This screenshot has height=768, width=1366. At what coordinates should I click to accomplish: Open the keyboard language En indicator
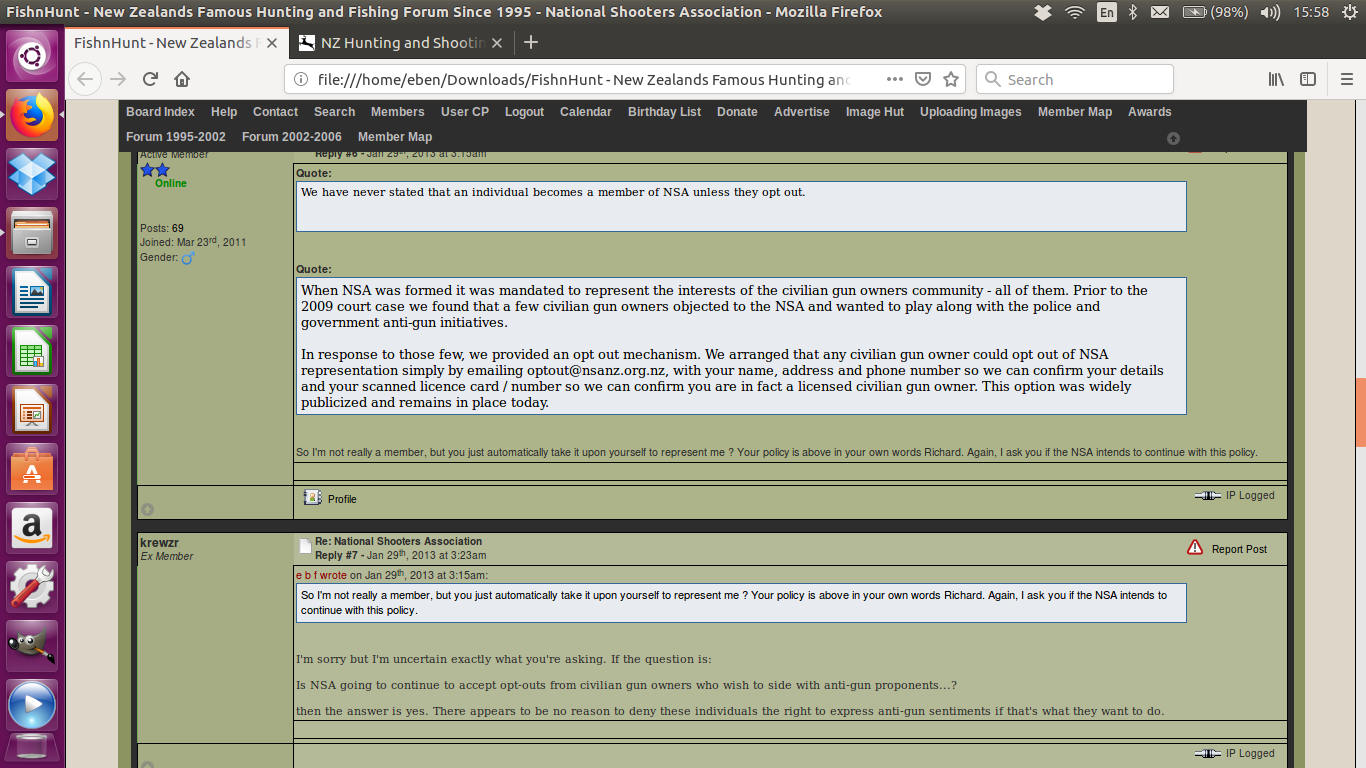(1106, 12)
